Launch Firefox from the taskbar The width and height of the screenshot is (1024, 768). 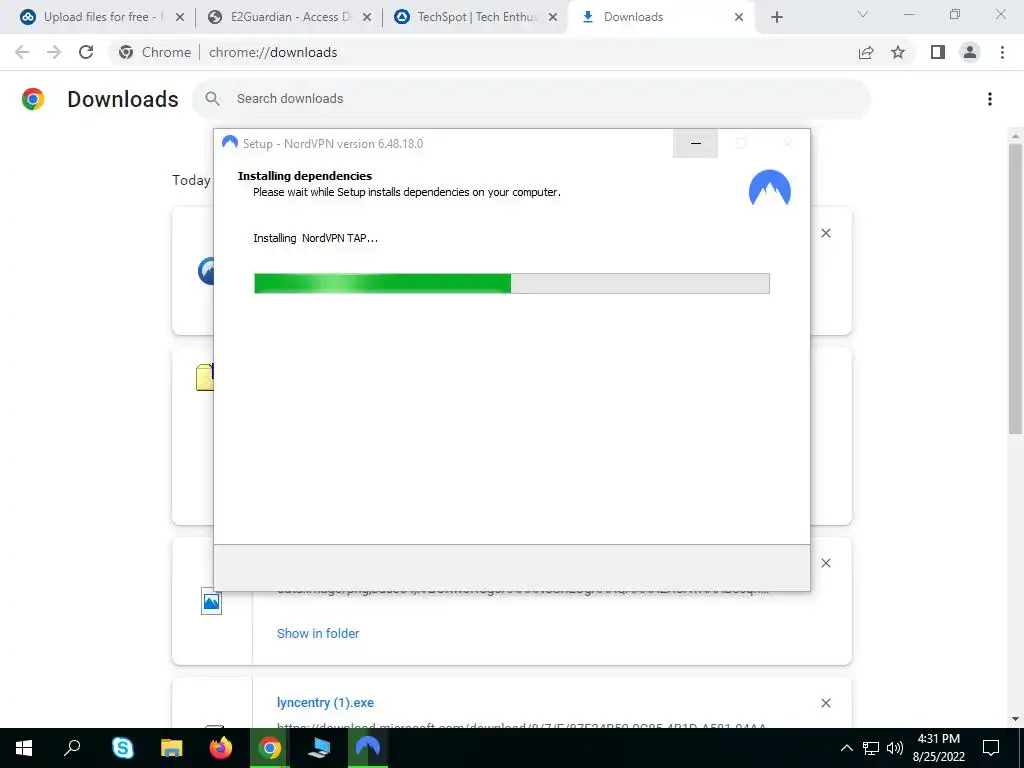(x=221, y=748)
